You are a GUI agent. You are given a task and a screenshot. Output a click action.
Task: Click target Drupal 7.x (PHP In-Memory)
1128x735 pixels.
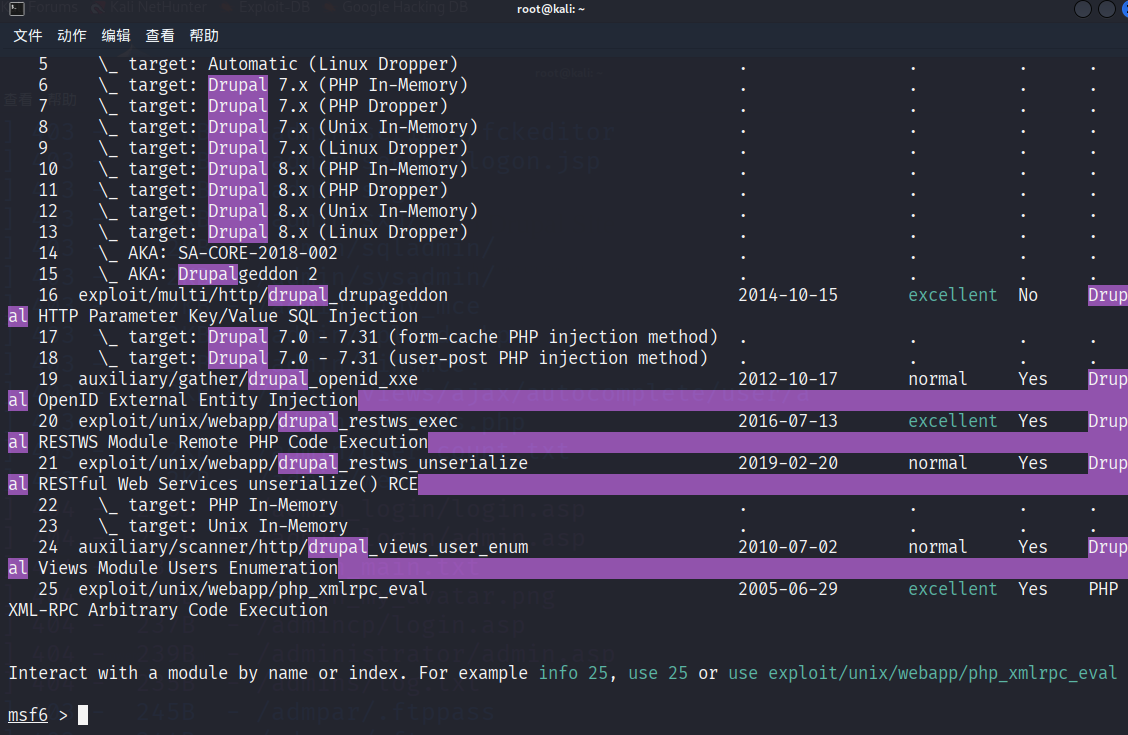point(283,86)
